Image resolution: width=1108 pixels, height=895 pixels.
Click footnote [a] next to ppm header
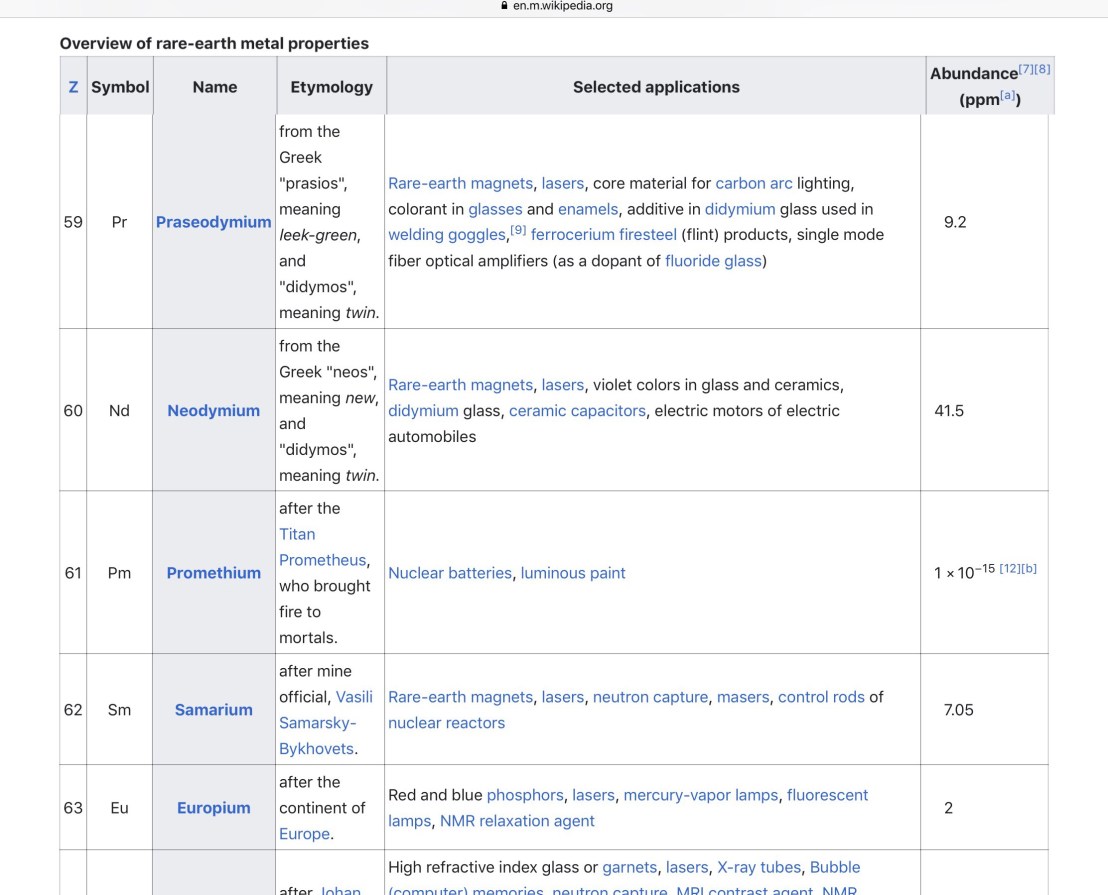click(x=1008, y=96)
